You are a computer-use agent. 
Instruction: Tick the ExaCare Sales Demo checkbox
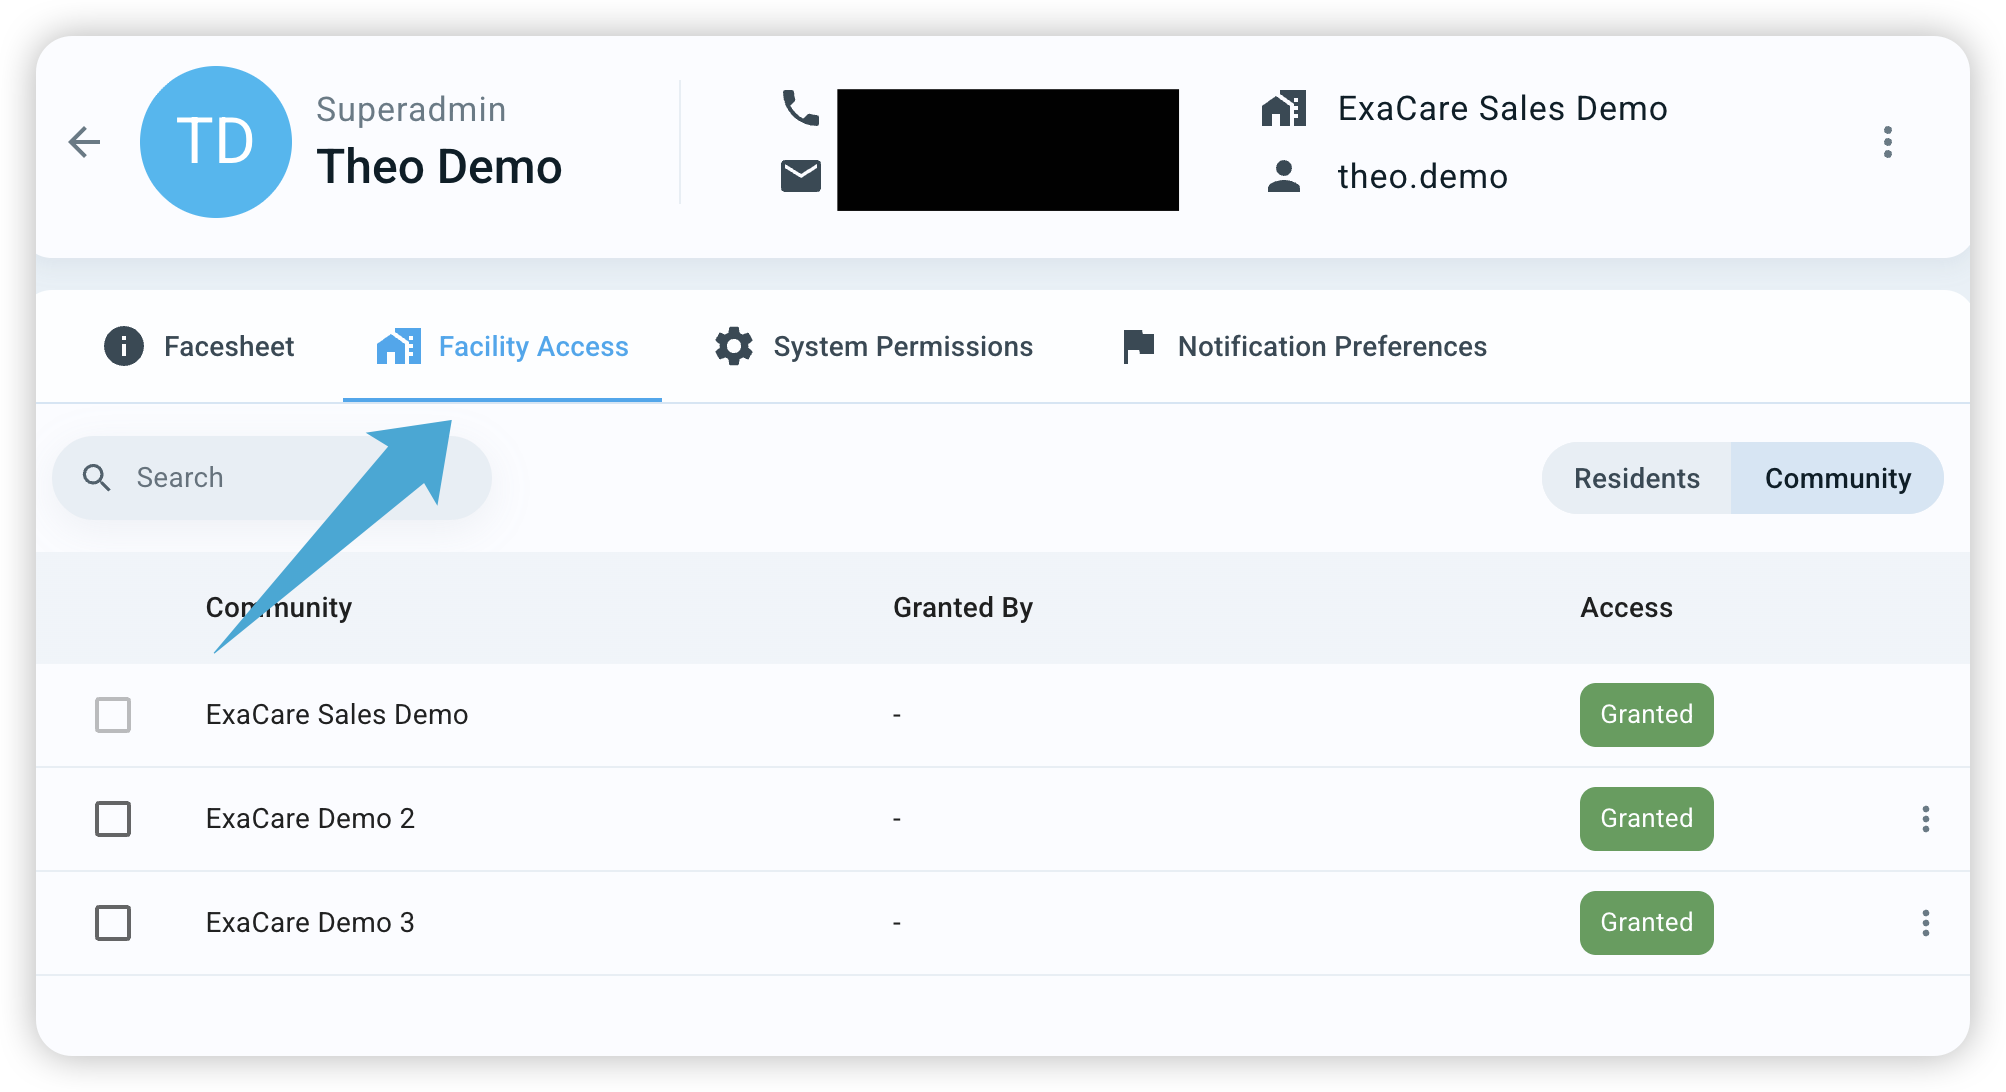click(x=113, y=715)
